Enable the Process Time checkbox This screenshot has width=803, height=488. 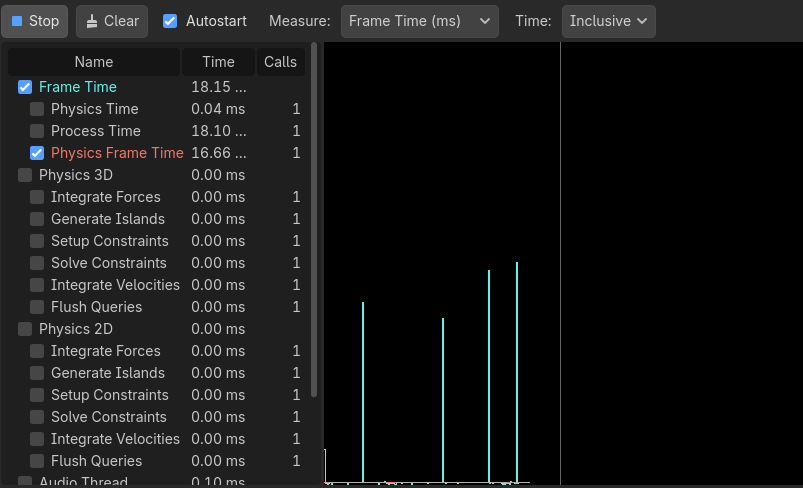click(37, 131)
